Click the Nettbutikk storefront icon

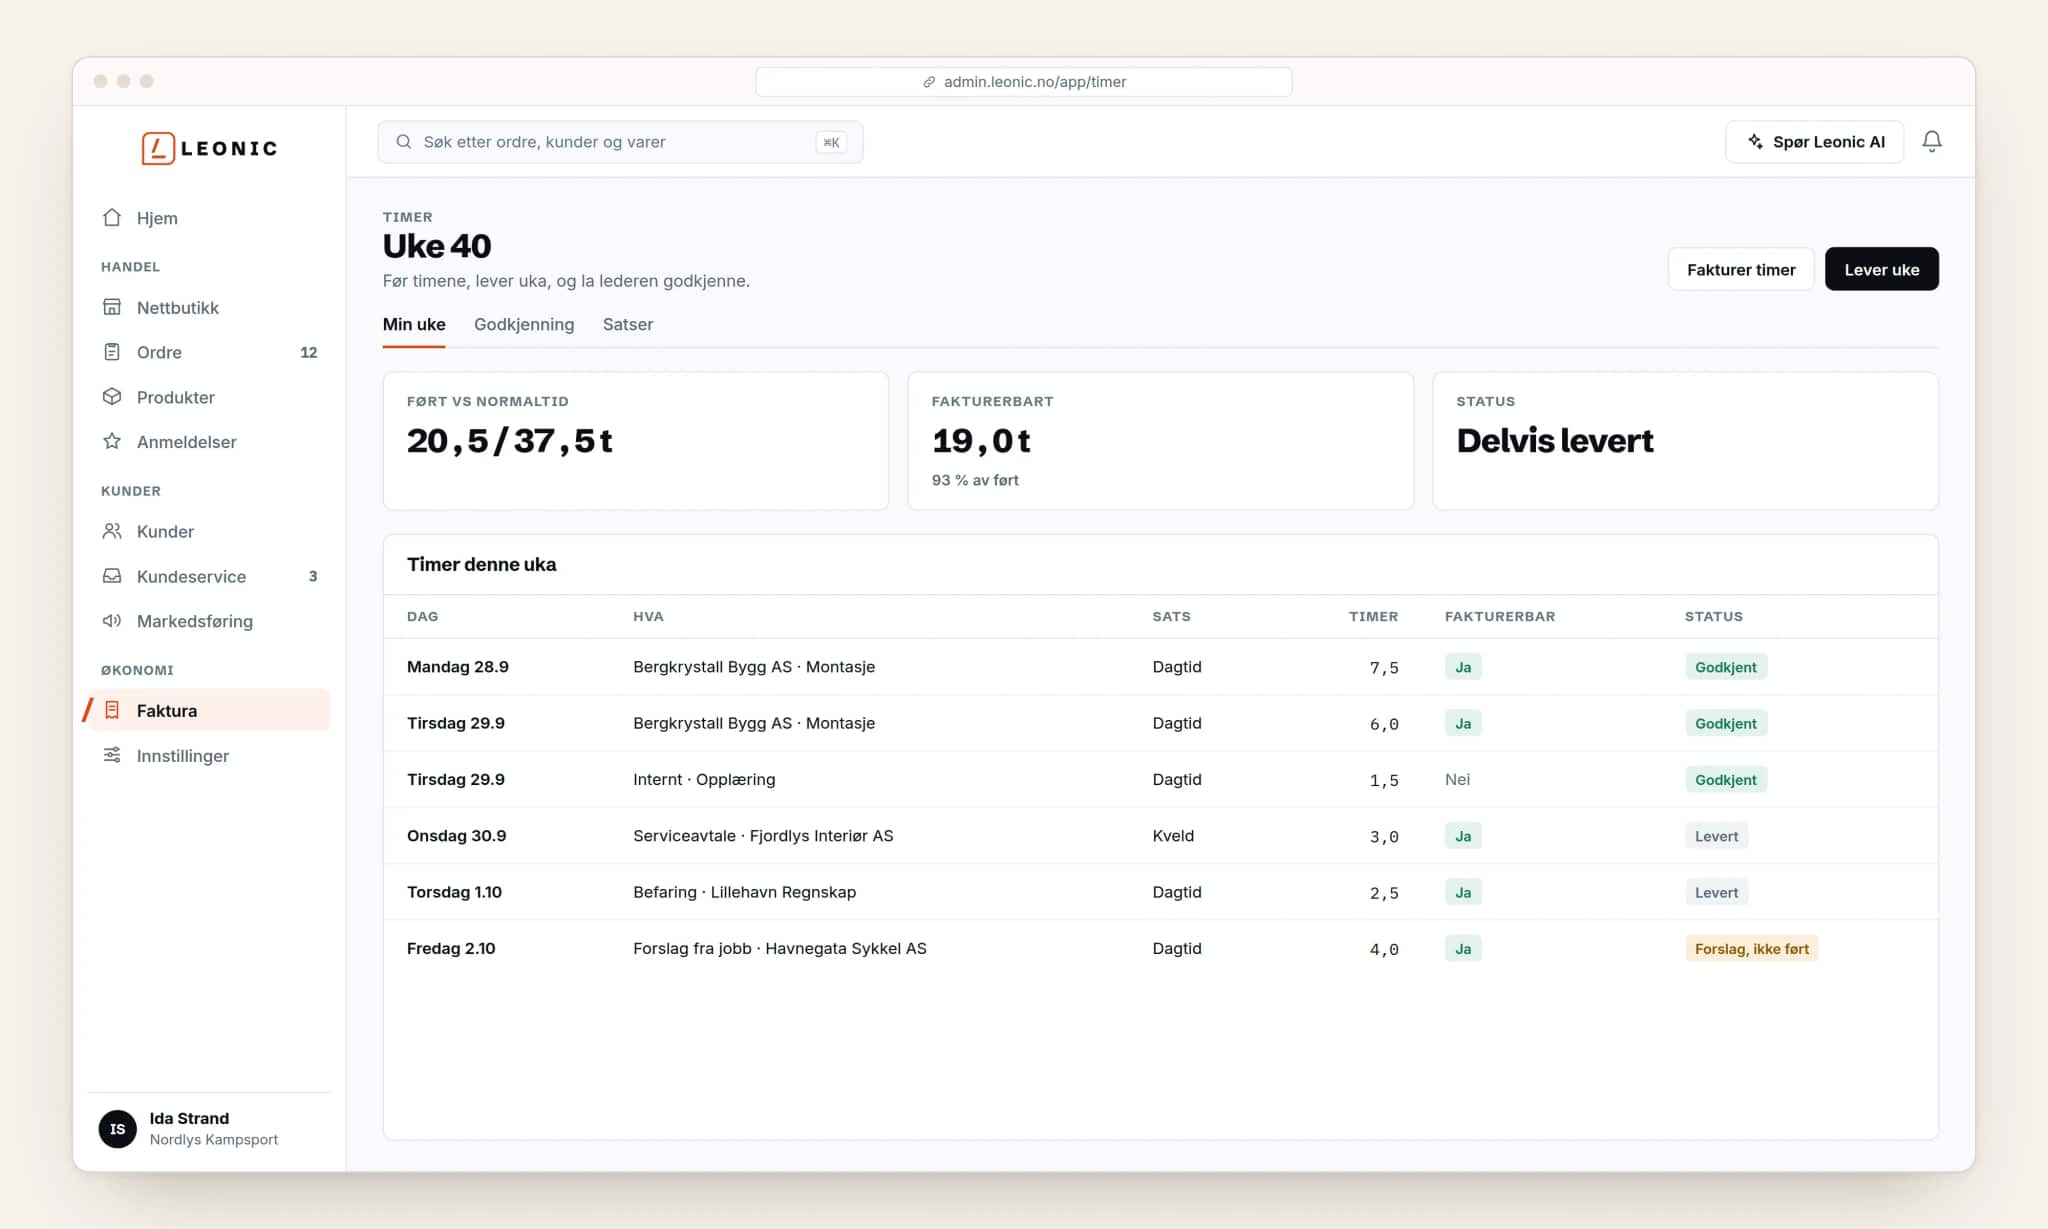(x=112, y=307)
